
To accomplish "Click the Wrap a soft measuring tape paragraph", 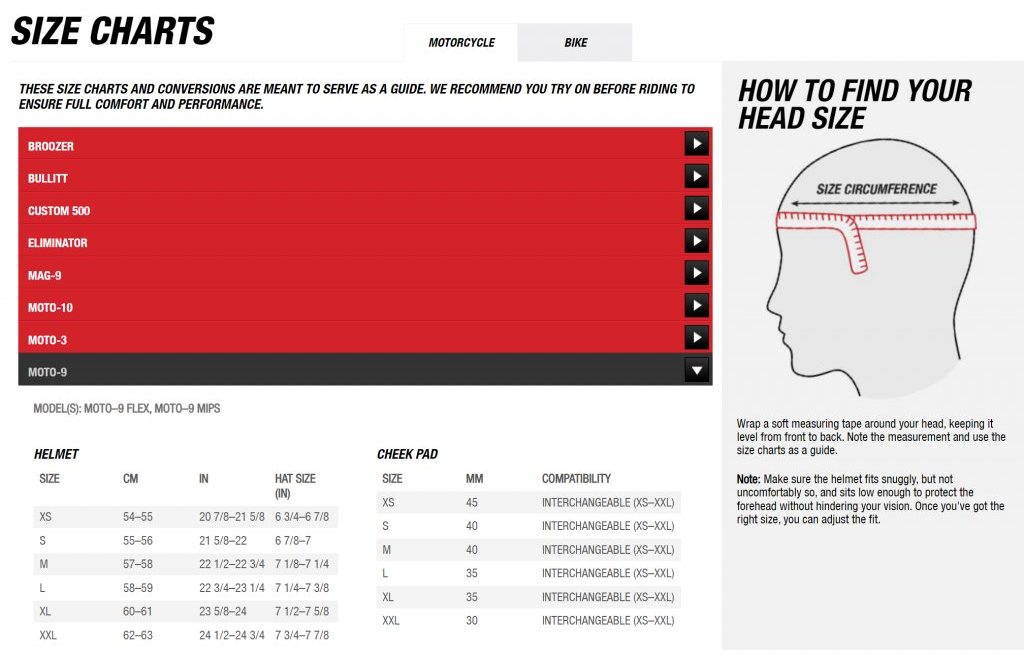I will (x=871, y=437).
